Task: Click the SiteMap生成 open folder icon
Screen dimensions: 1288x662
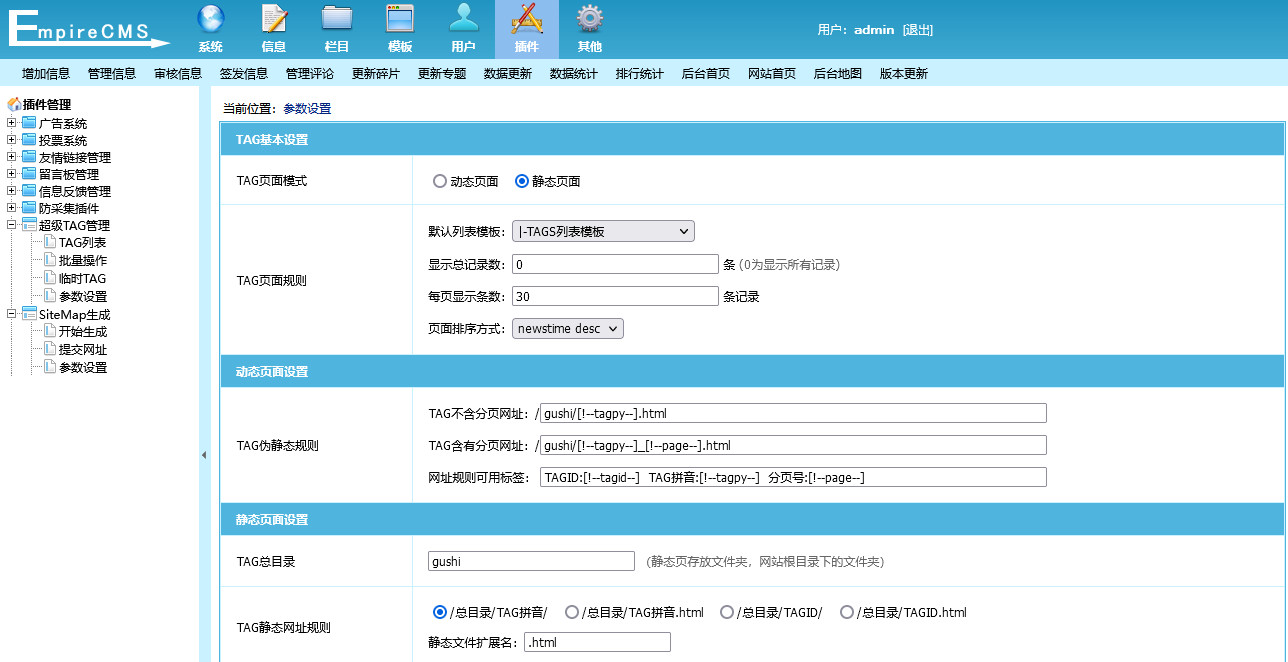Action: 29,314
